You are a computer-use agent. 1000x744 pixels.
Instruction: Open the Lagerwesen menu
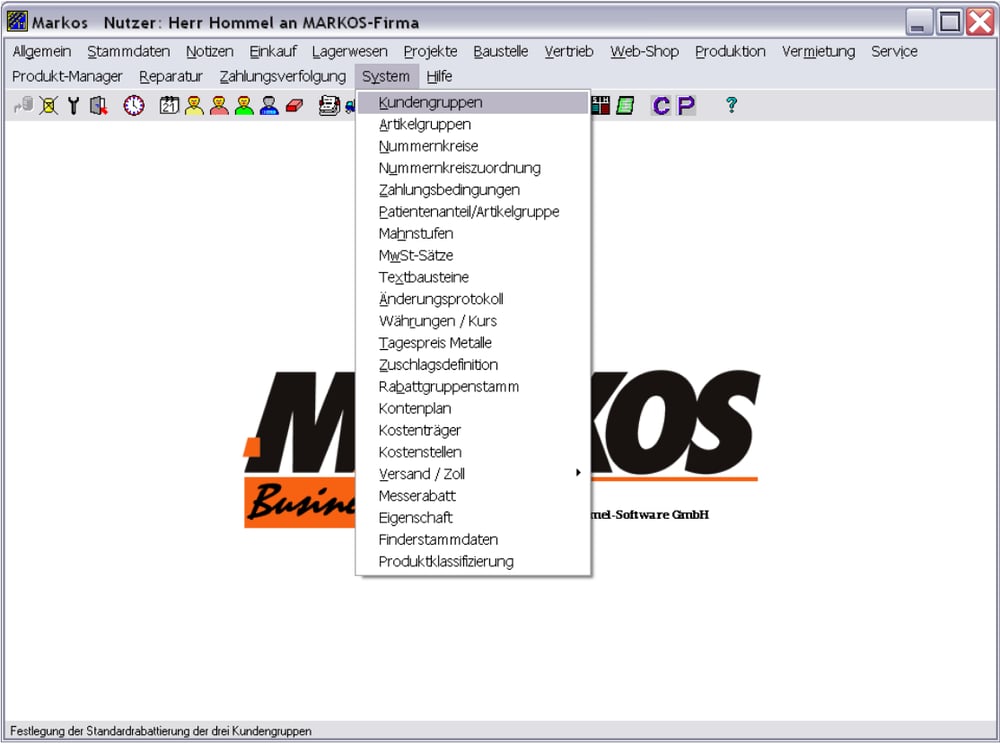tap(349, 52)
